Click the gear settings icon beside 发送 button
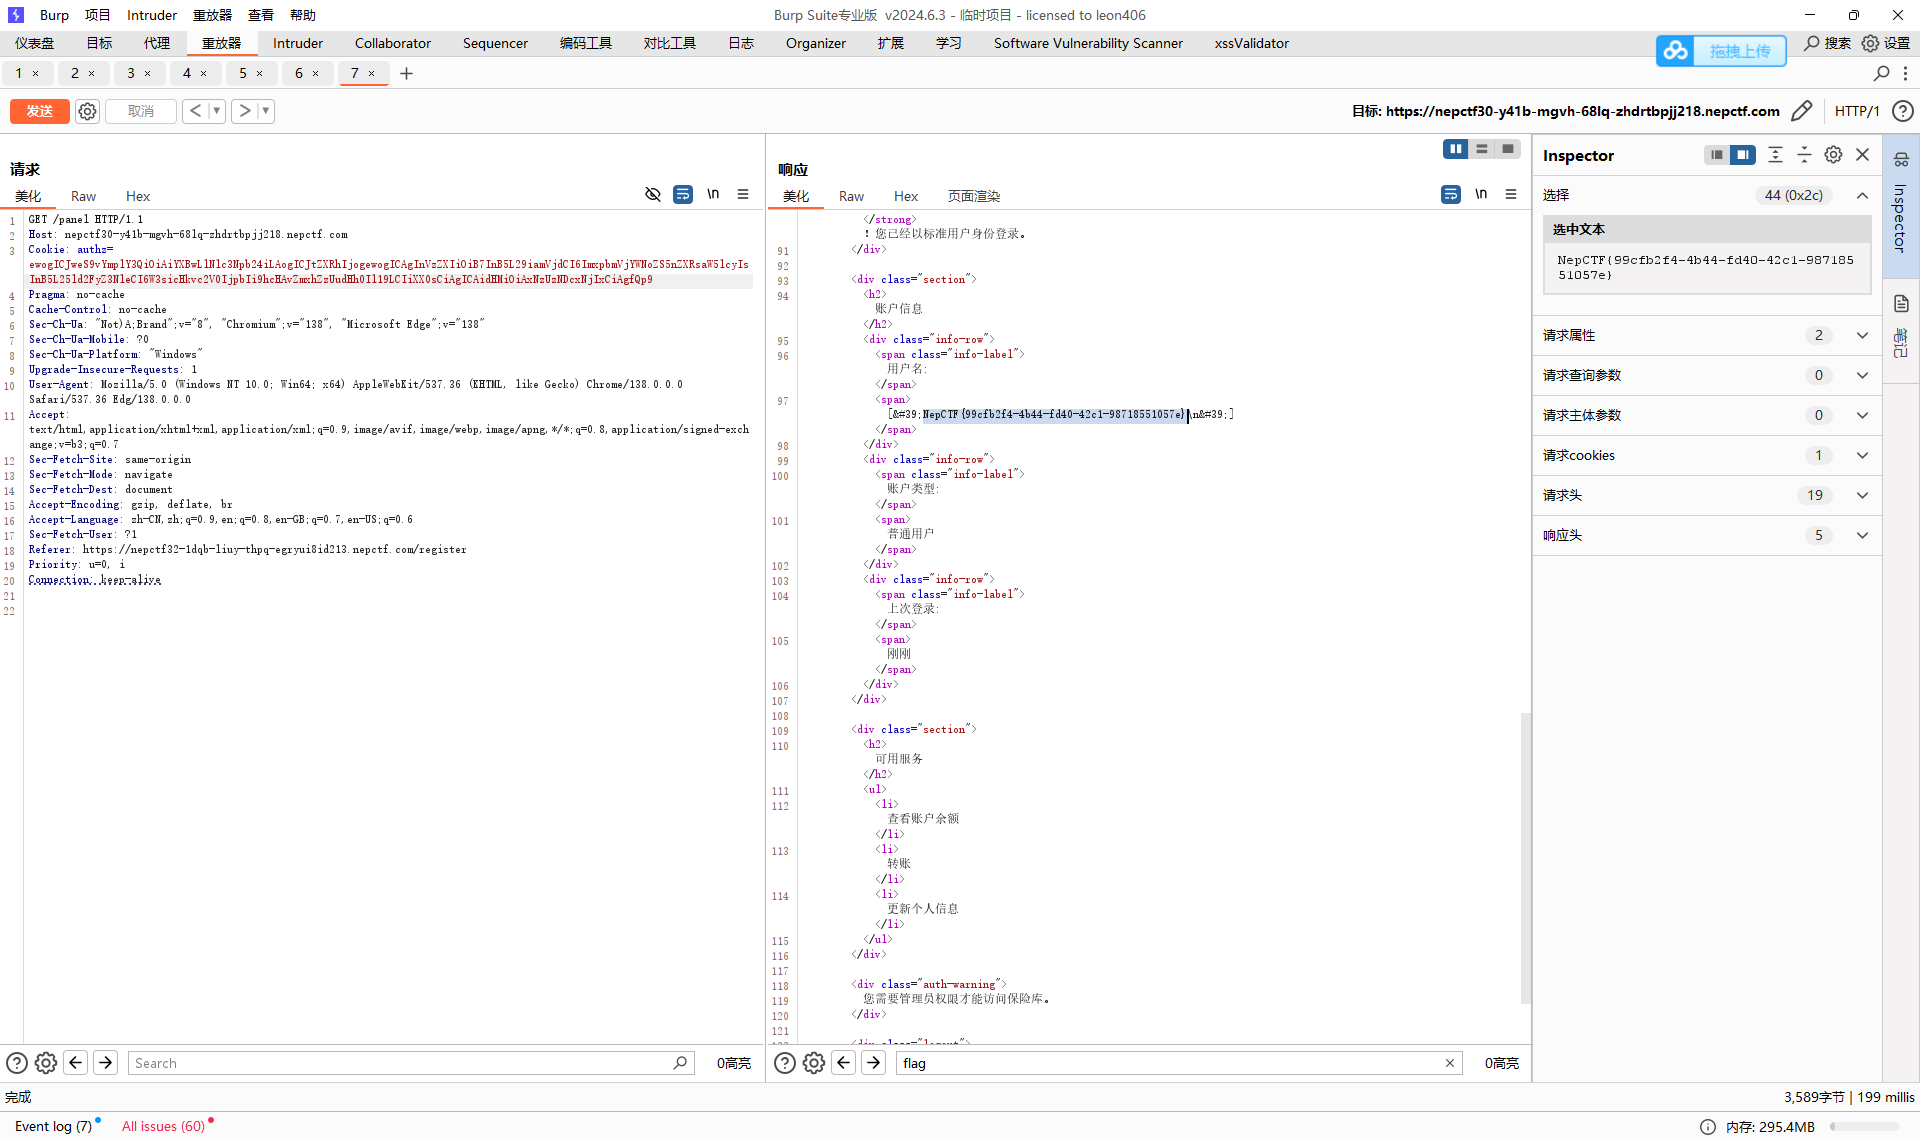The height and width of the screenshot is (1140, 1920). (x=87, y=111)
